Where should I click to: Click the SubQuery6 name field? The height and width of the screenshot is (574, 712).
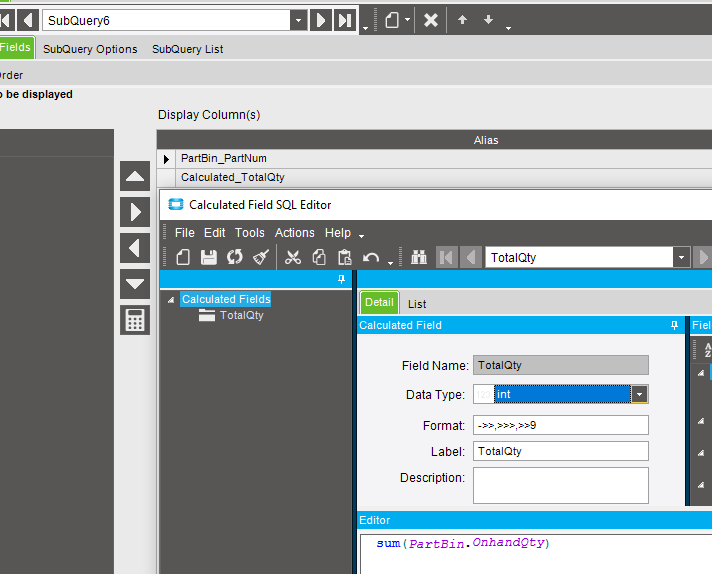pos(166,20)
